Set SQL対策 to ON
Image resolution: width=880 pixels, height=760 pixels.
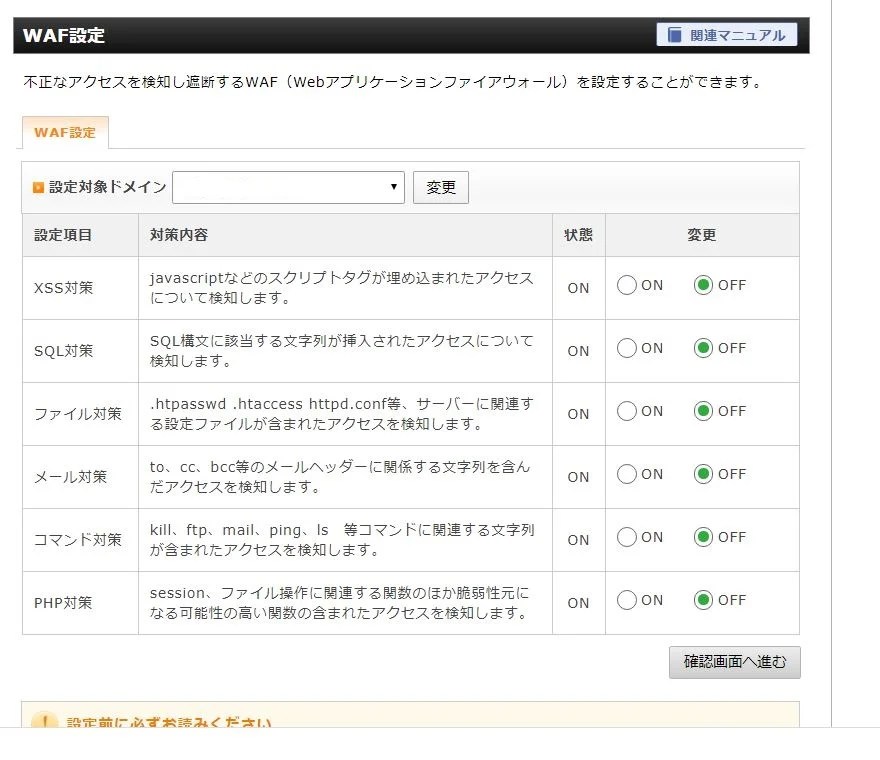point(627,348)
